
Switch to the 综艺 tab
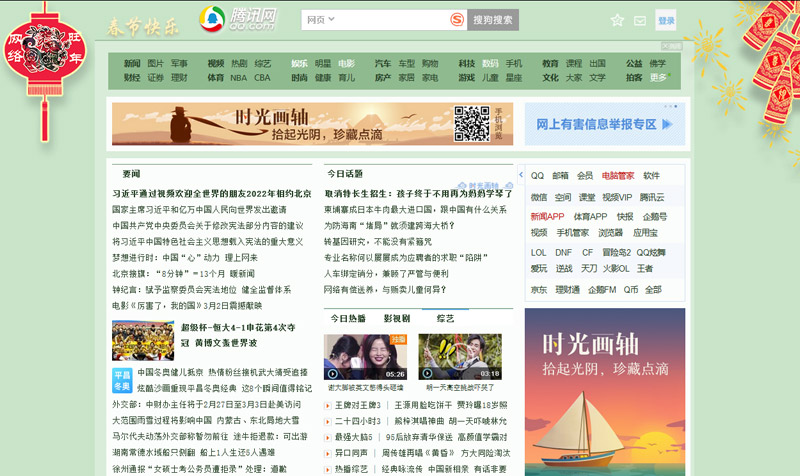point(445,318)
